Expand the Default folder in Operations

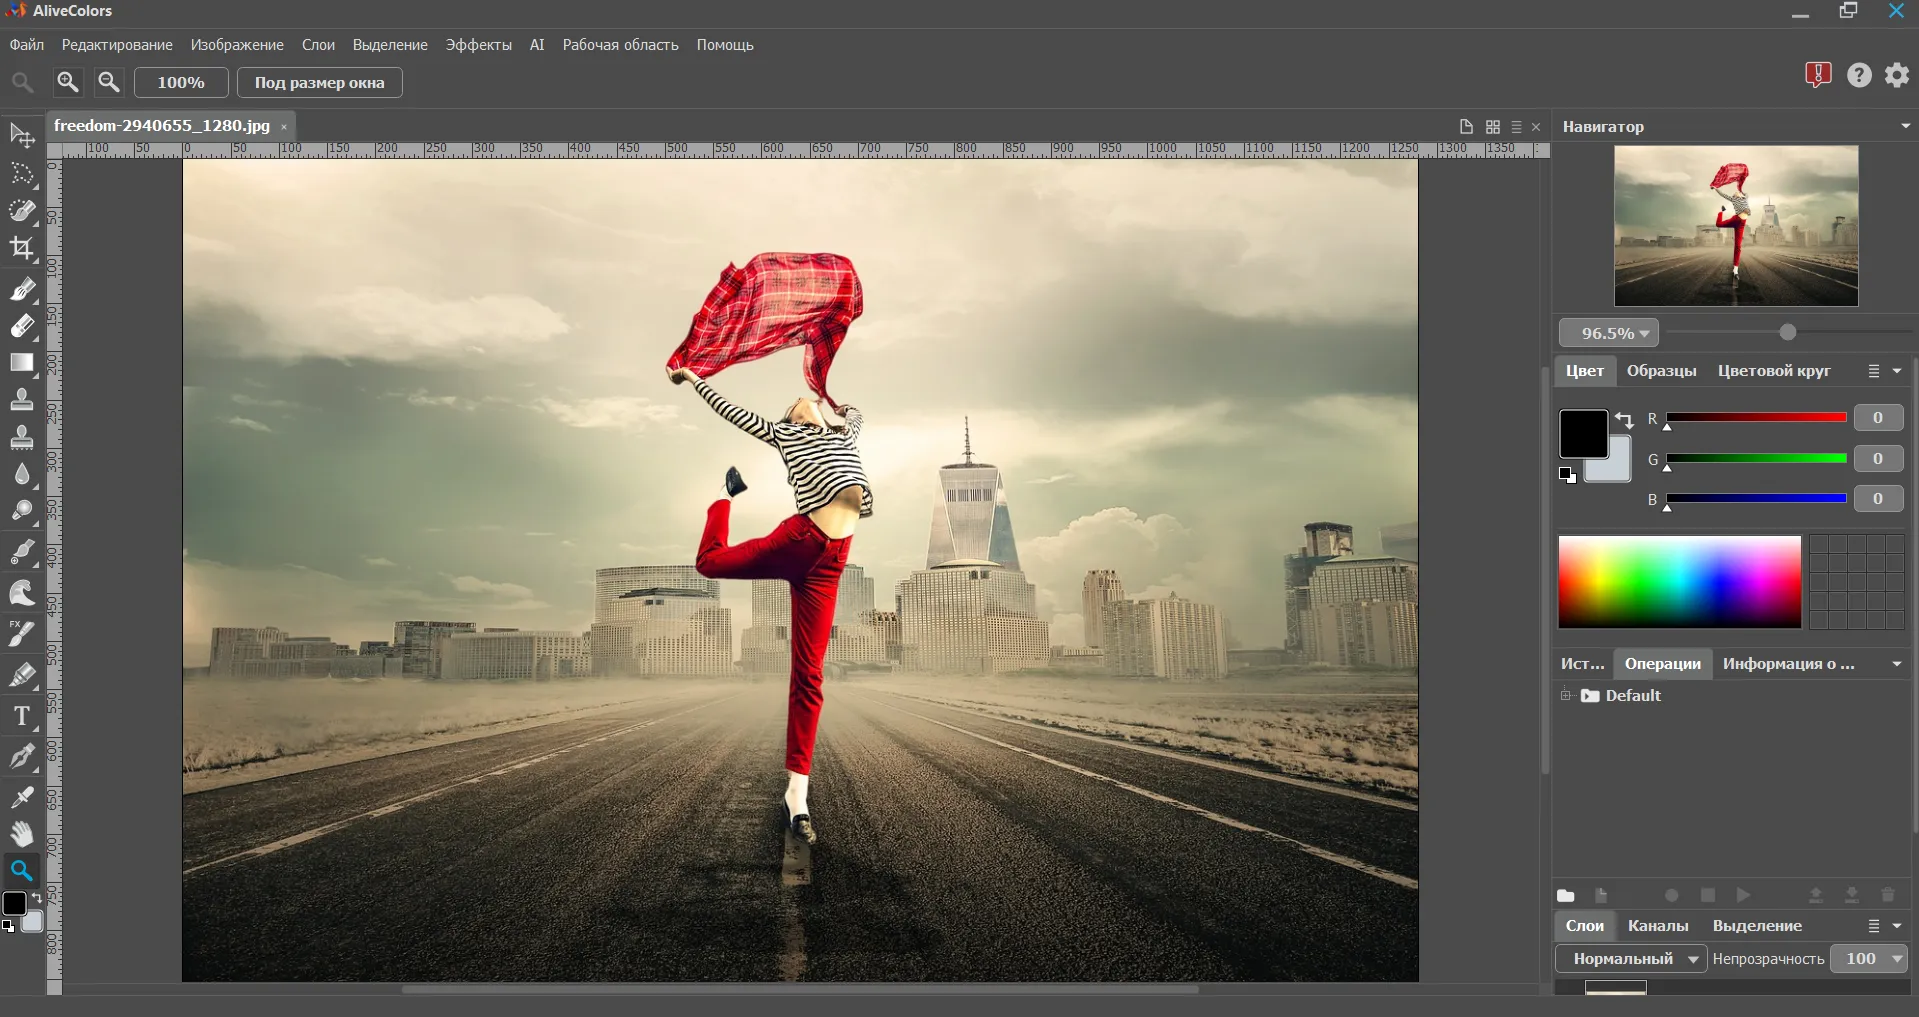[1565, 696]
